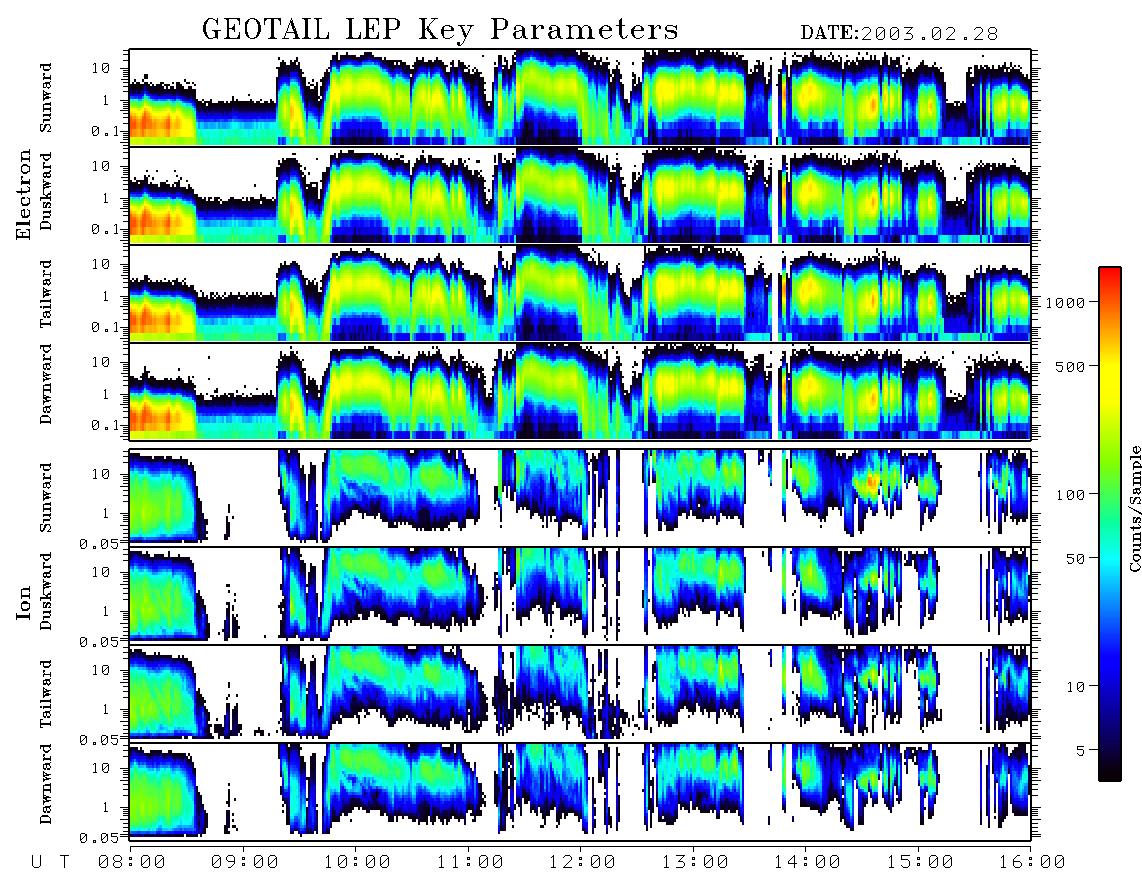Click "0.05" tick of Ion Dawnward panel

pyautogui.click(x=98, y=838)
